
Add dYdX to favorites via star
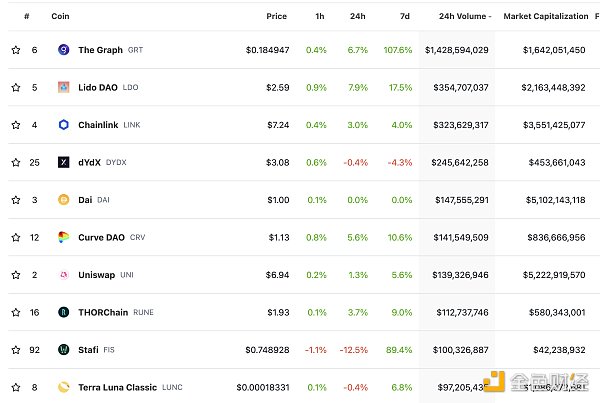[16, 162]
